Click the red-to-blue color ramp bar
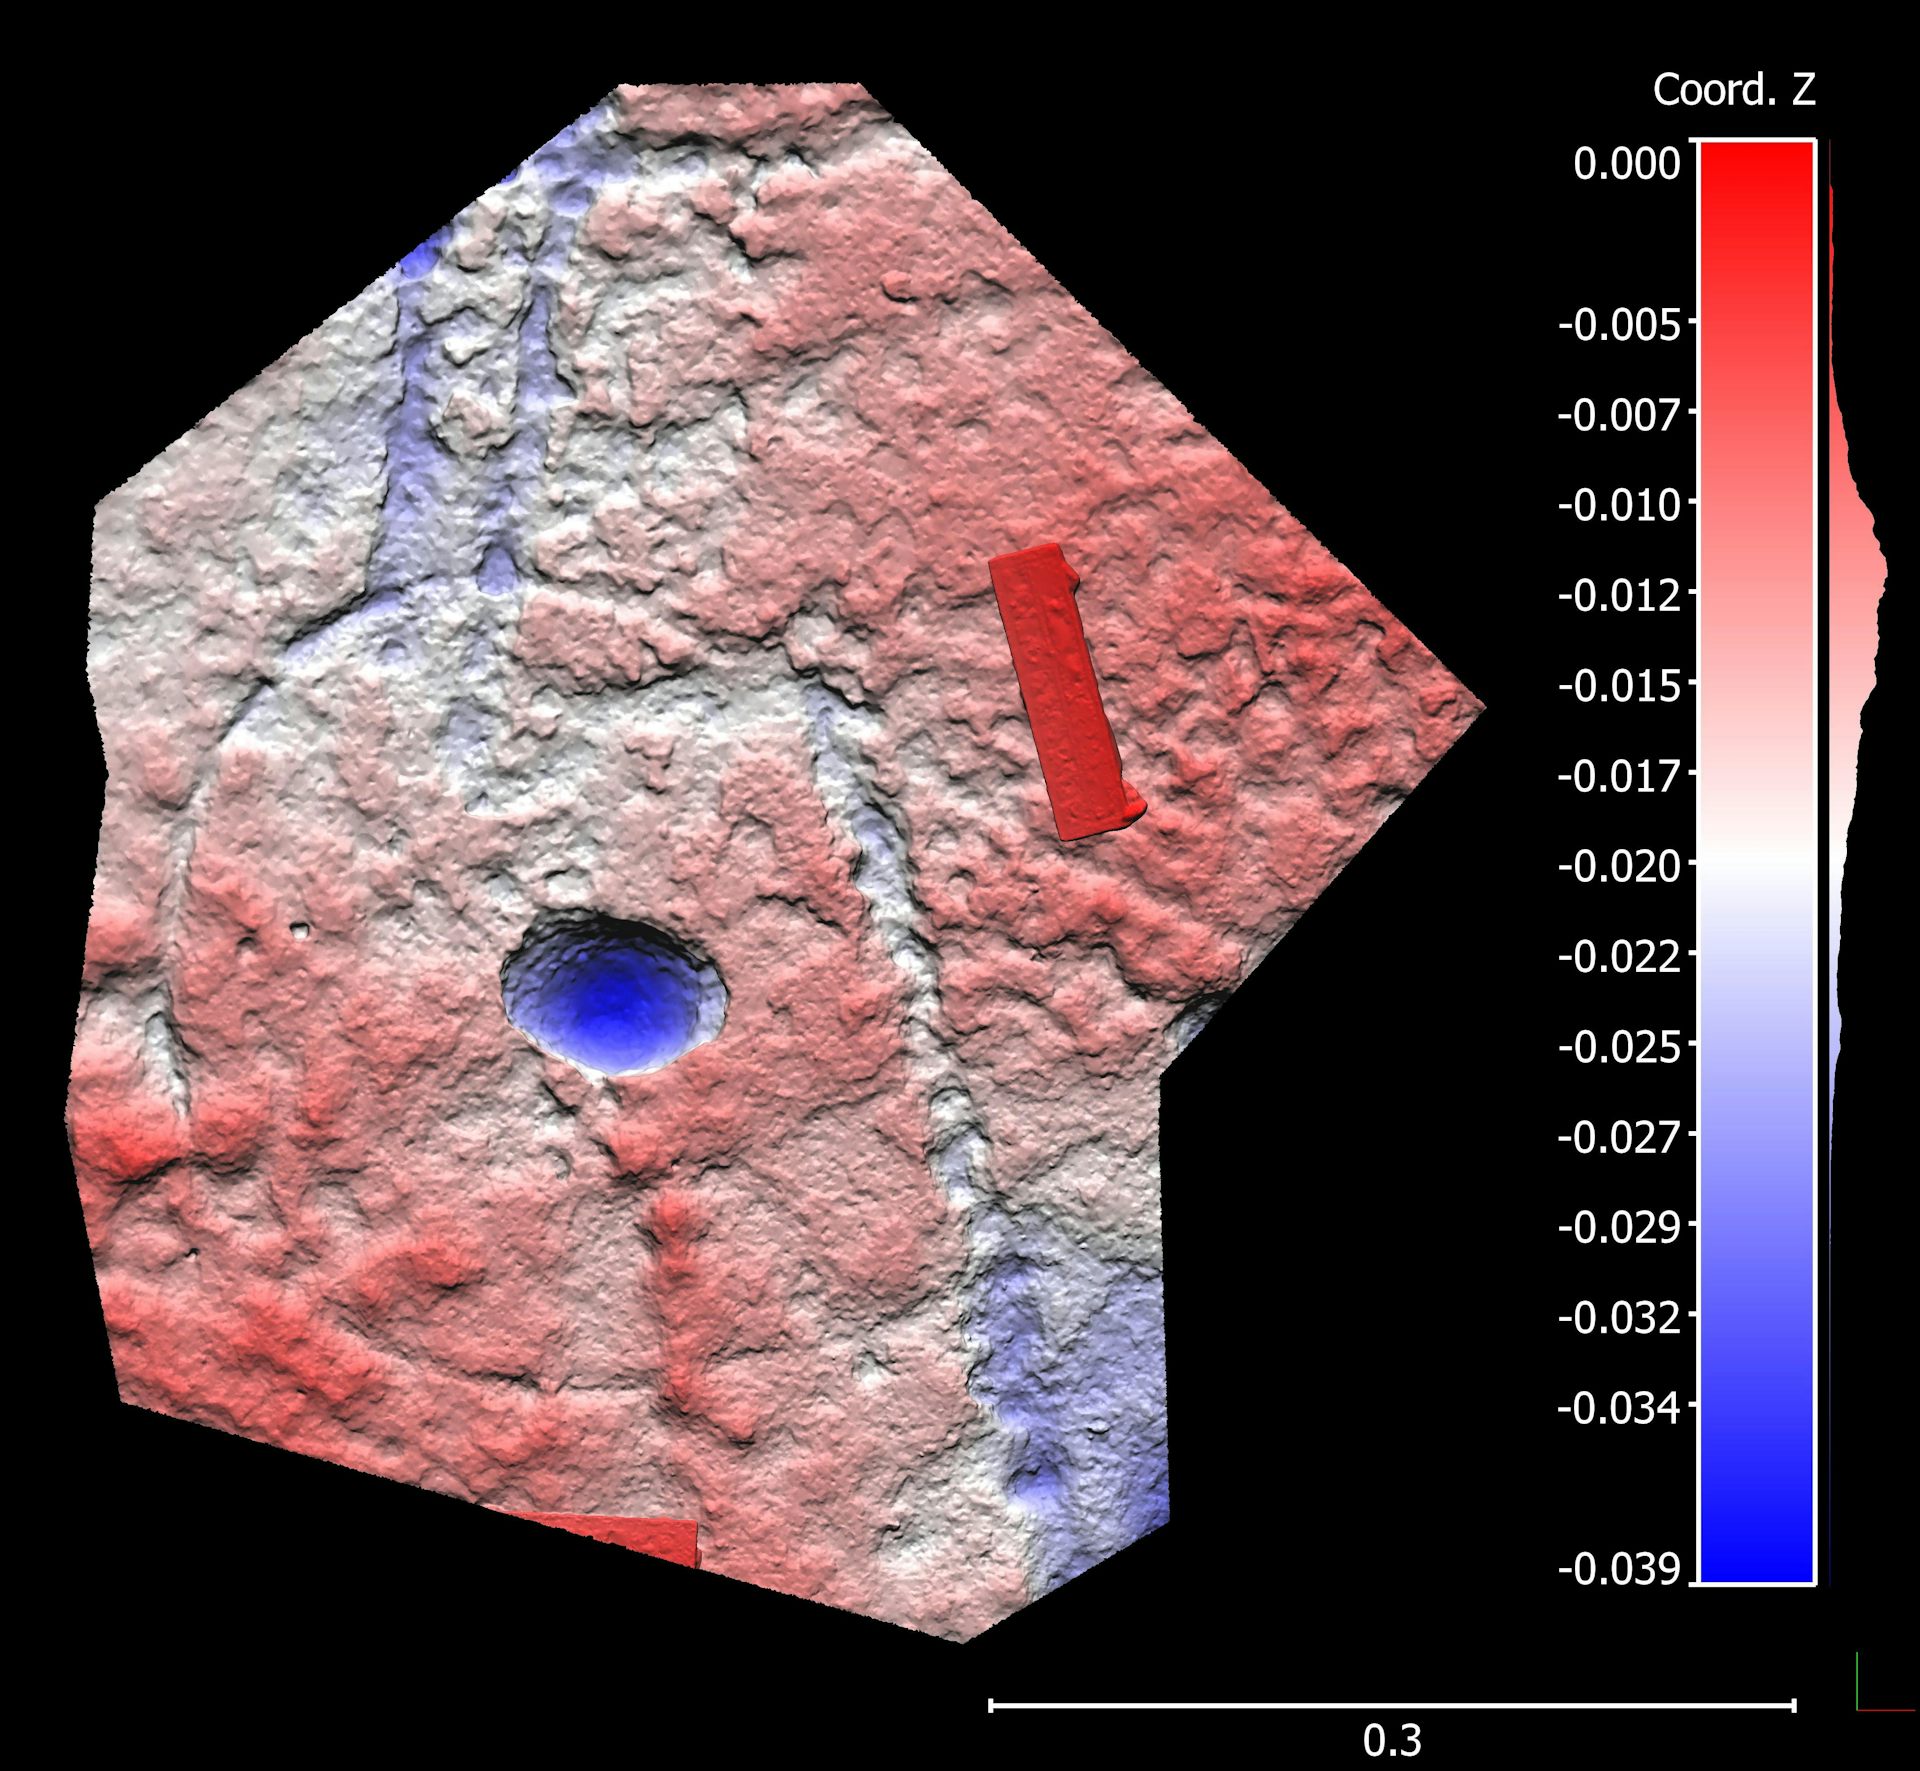The image size is (1920, 1771). click(1757, 862)
